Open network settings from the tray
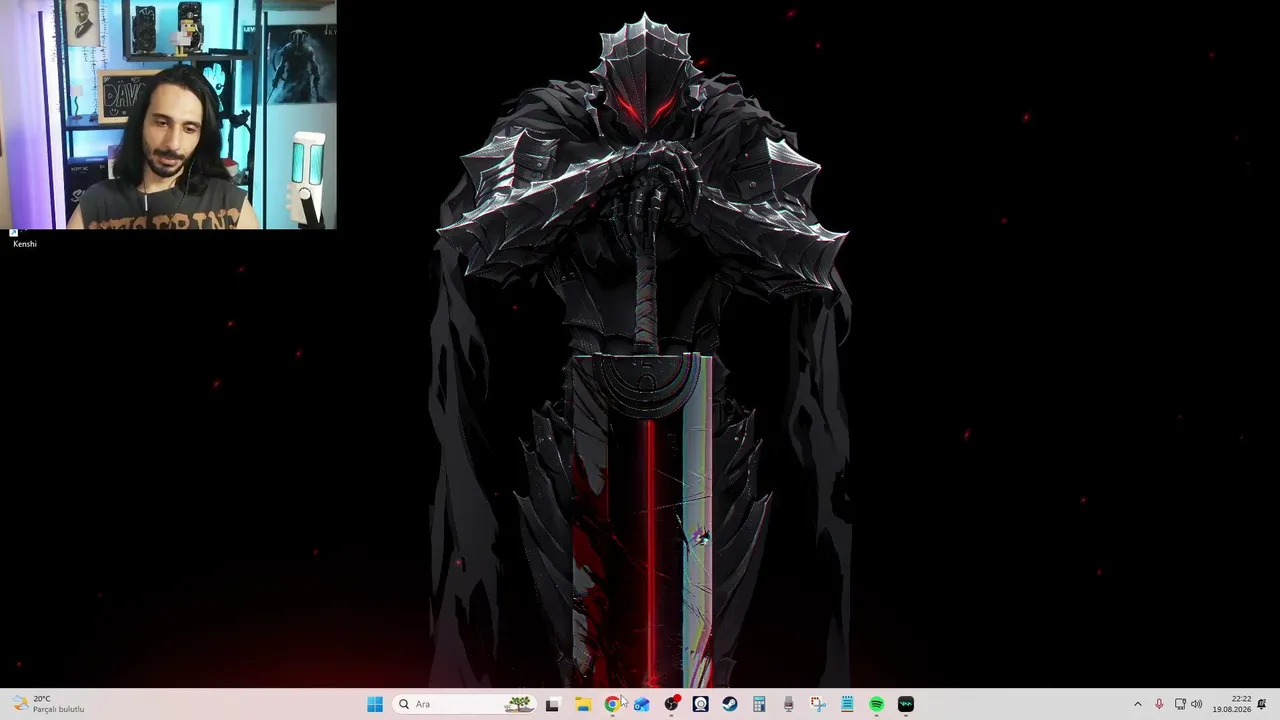1280x720 pixels. point(1180,704)
